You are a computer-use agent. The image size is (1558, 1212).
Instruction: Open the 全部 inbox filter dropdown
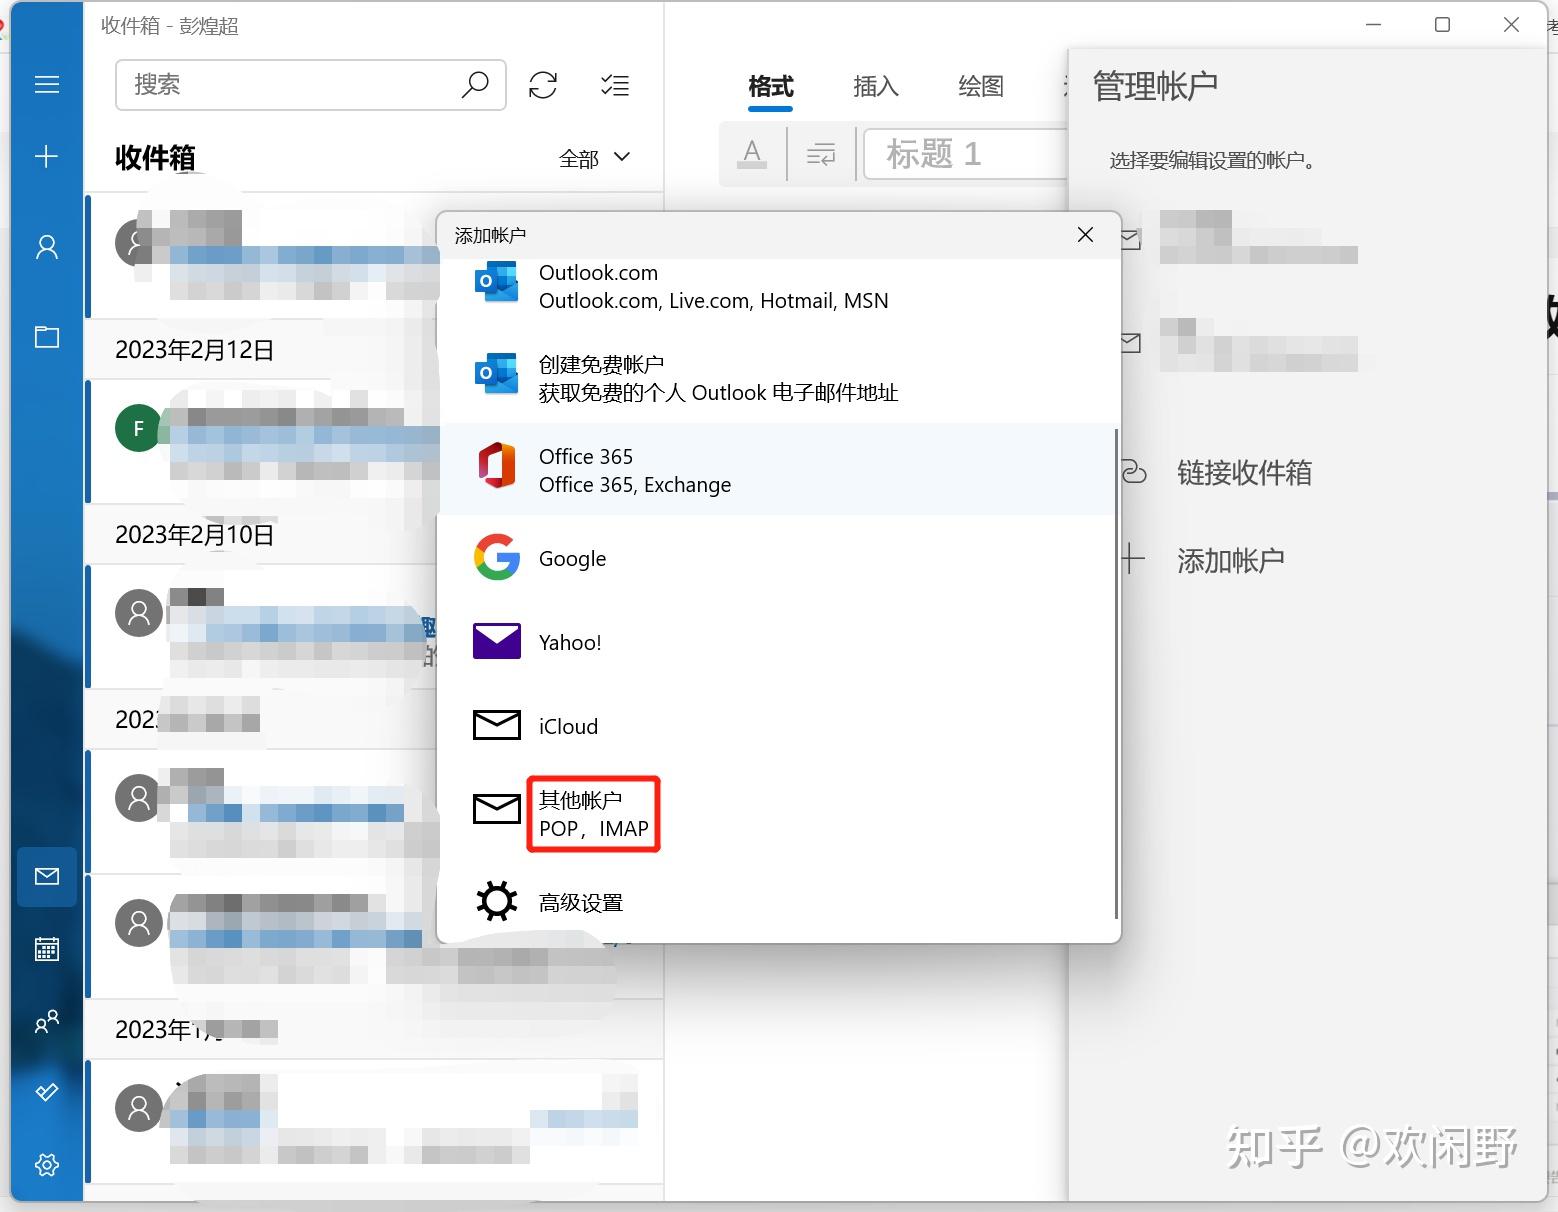tap(594, 157)
